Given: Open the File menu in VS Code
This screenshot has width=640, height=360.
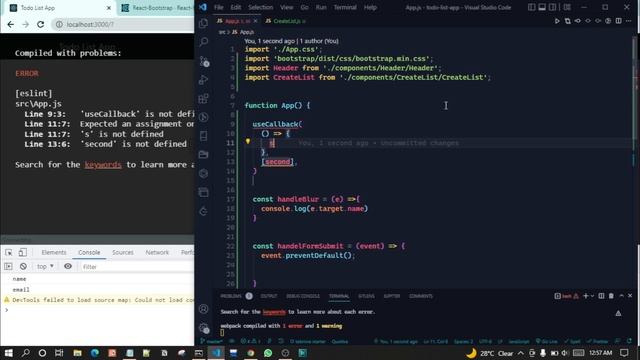Looking at the screenshot, I should point(219,7).
